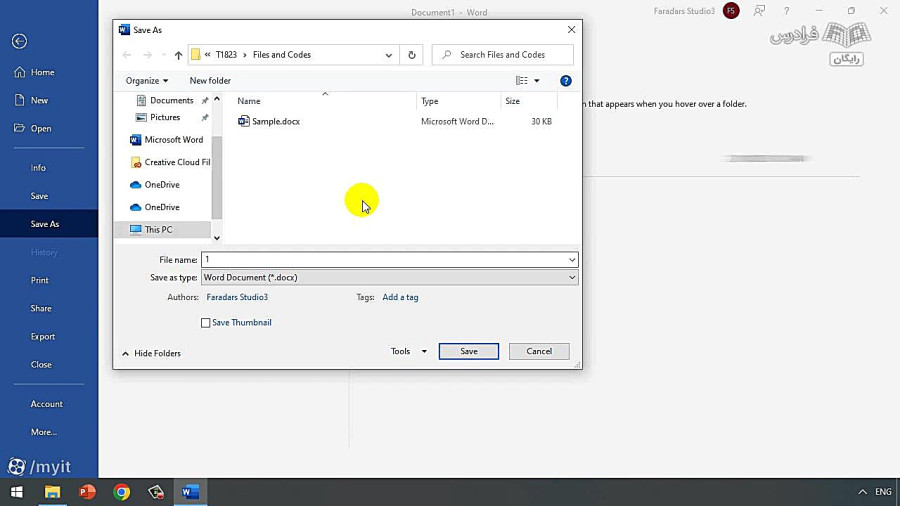
Task: Click the feedback icon in Word title bar
Action: pyautogui.click(x=759, y=11)
